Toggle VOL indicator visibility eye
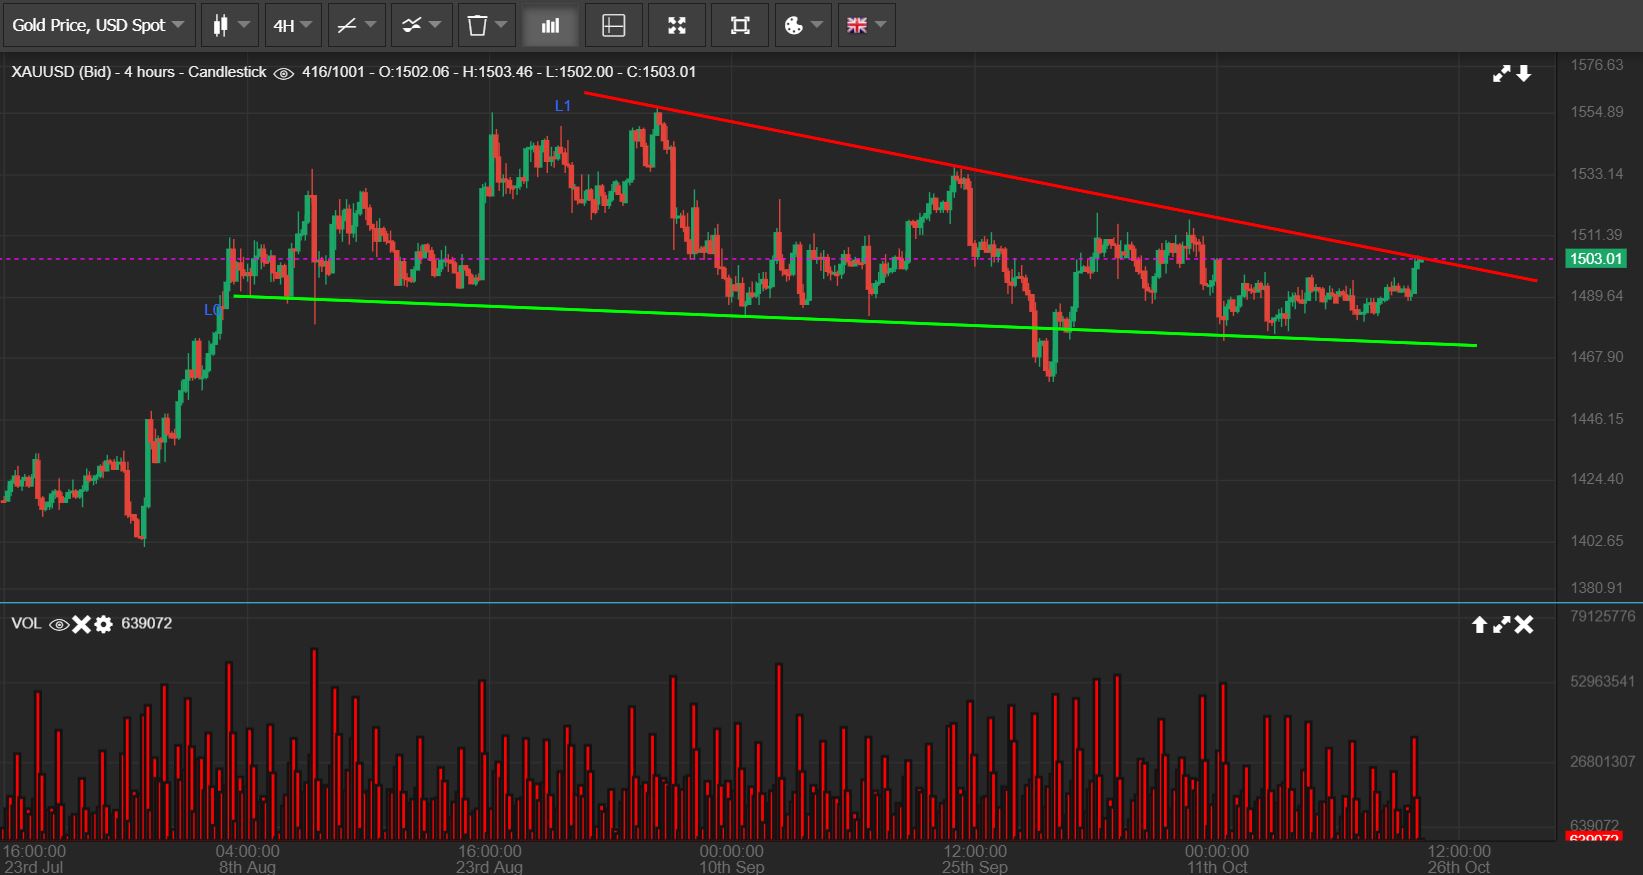Viewport: 1643px width, 875px height. pyautogui.click(x=59, y=624)
